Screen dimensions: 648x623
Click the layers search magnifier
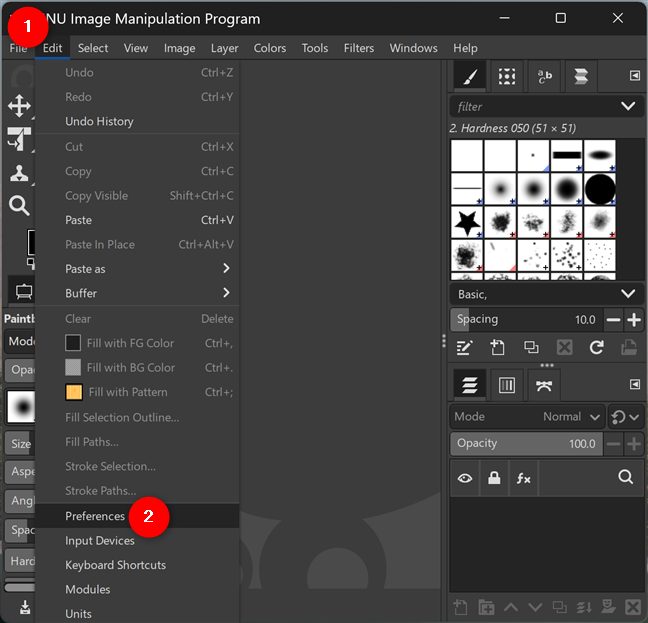(x=626, y=477)
